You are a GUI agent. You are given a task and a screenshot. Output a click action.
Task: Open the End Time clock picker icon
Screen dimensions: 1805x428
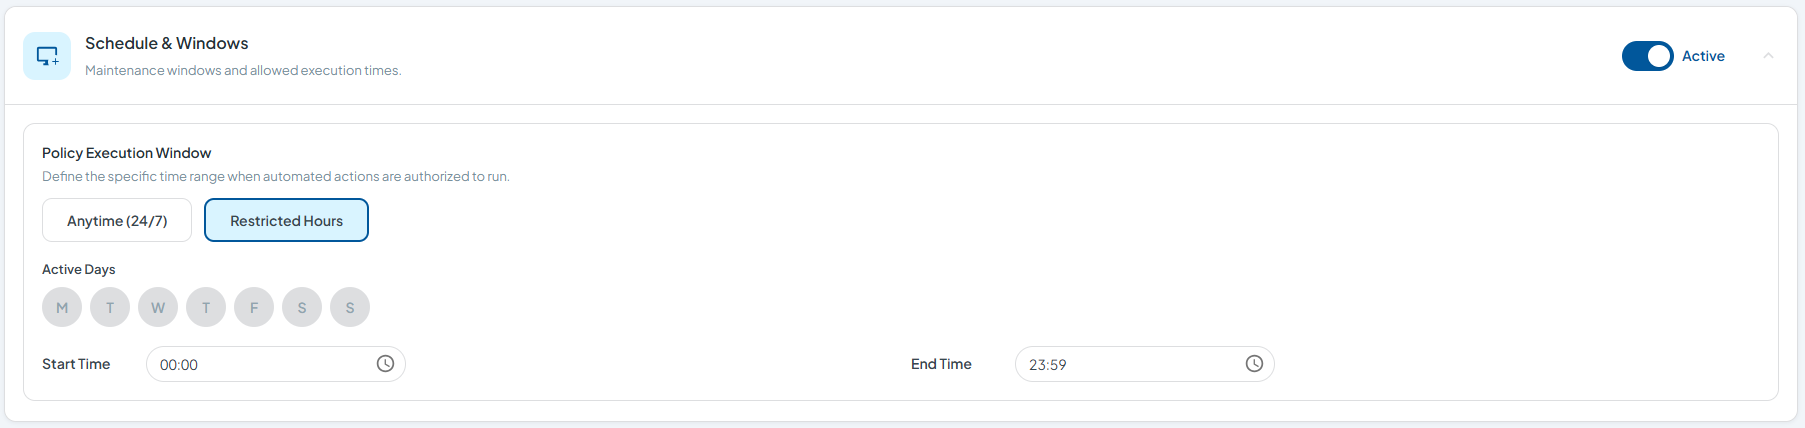click(x=1254, y=364)
